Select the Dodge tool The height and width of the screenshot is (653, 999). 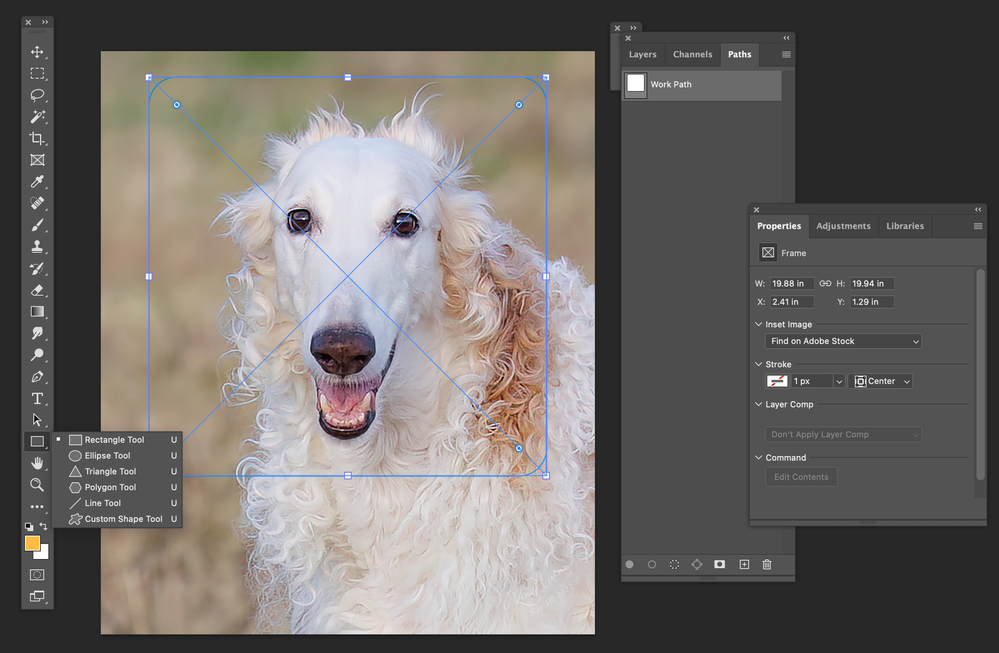click(37, 355)
